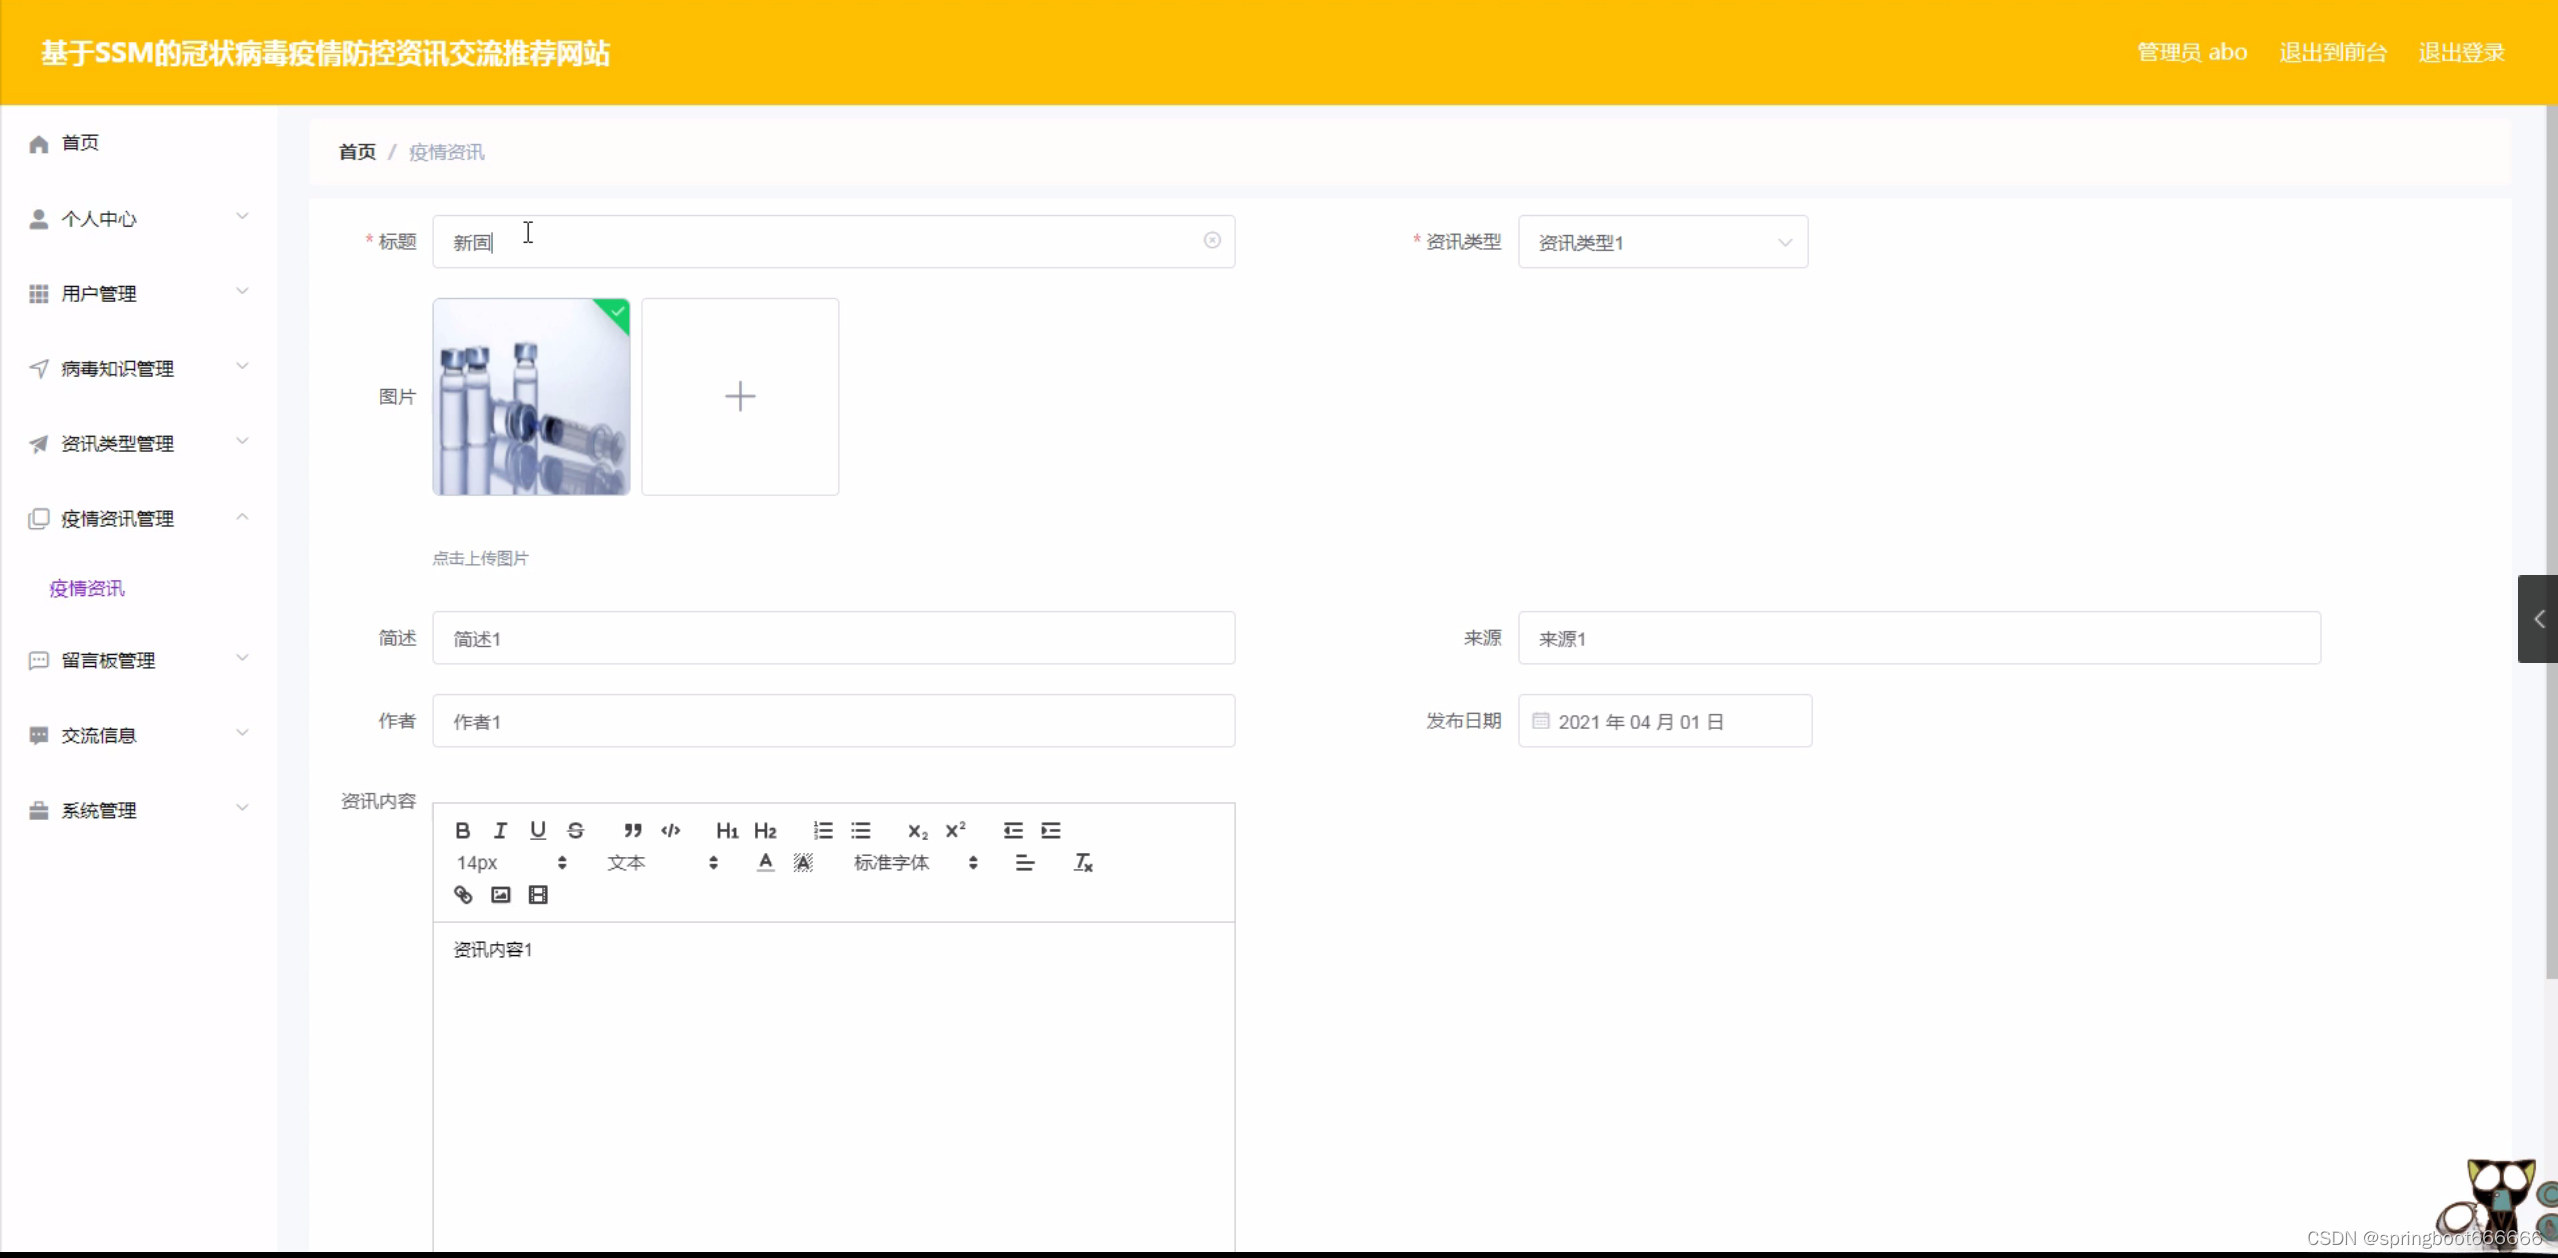
Task: Pick a text color with font color icon
Action: coord(765,862)
